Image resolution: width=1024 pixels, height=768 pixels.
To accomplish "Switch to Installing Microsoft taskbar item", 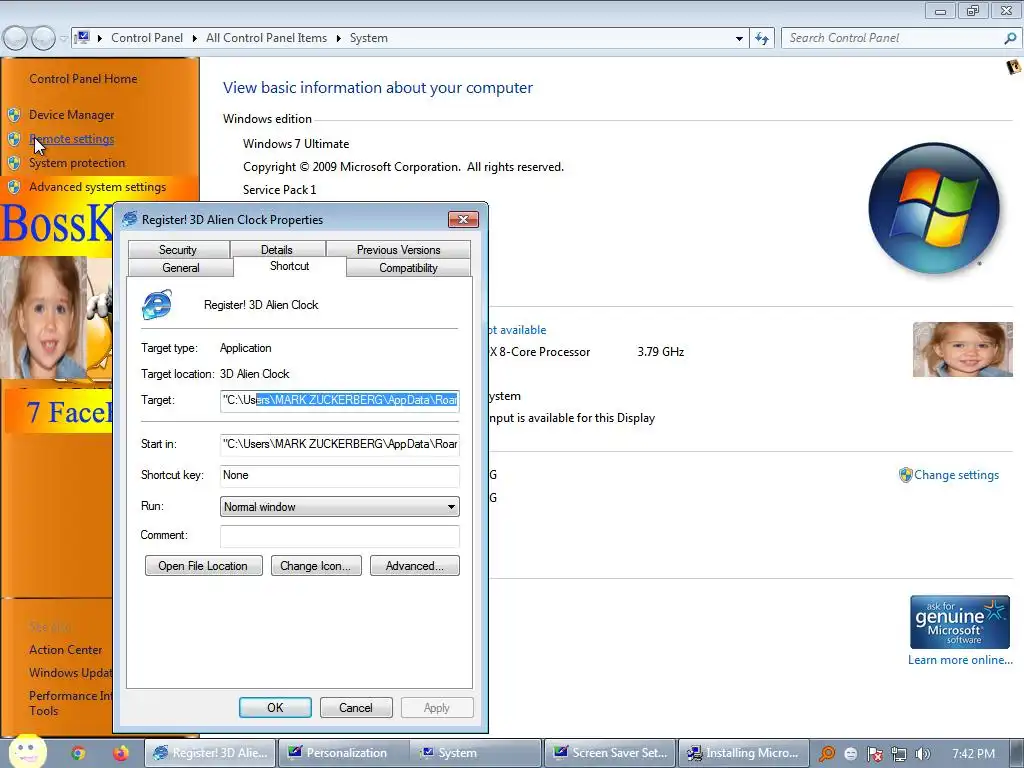I will 744,753.
